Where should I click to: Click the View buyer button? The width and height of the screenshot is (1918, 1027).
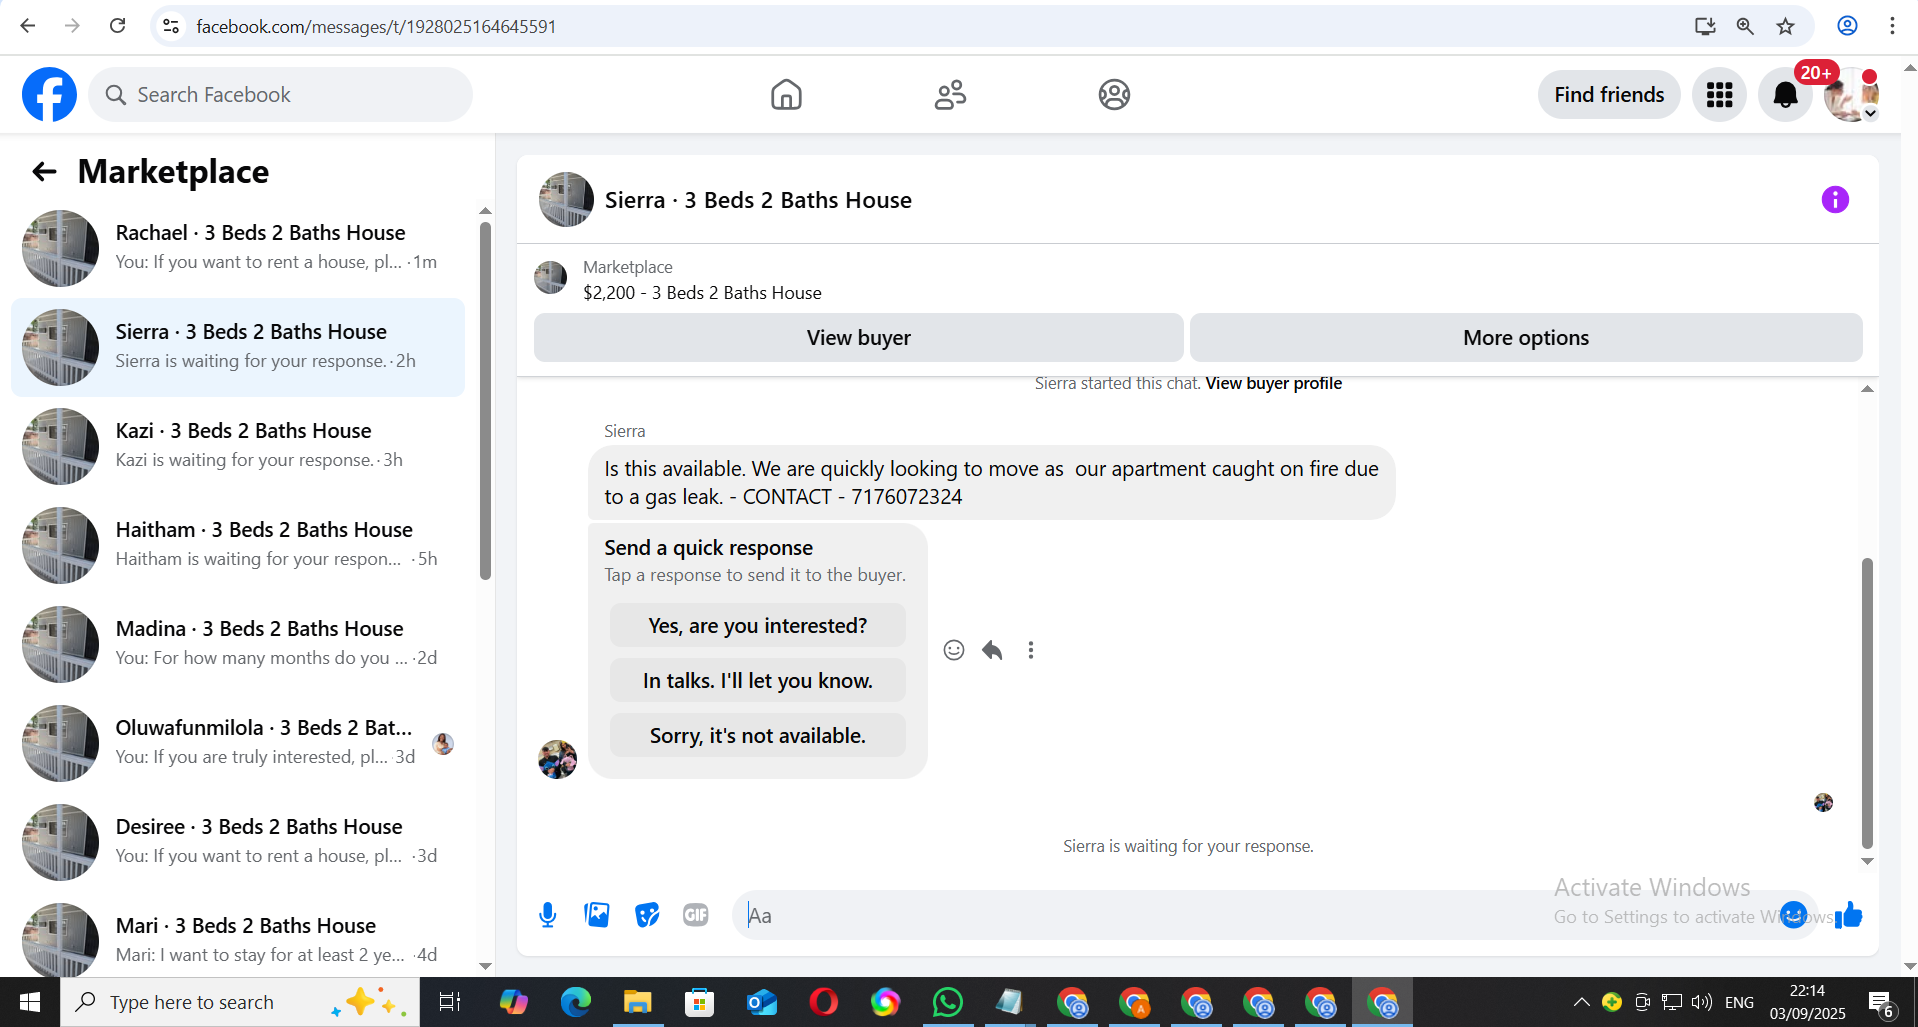click(858, 338)
